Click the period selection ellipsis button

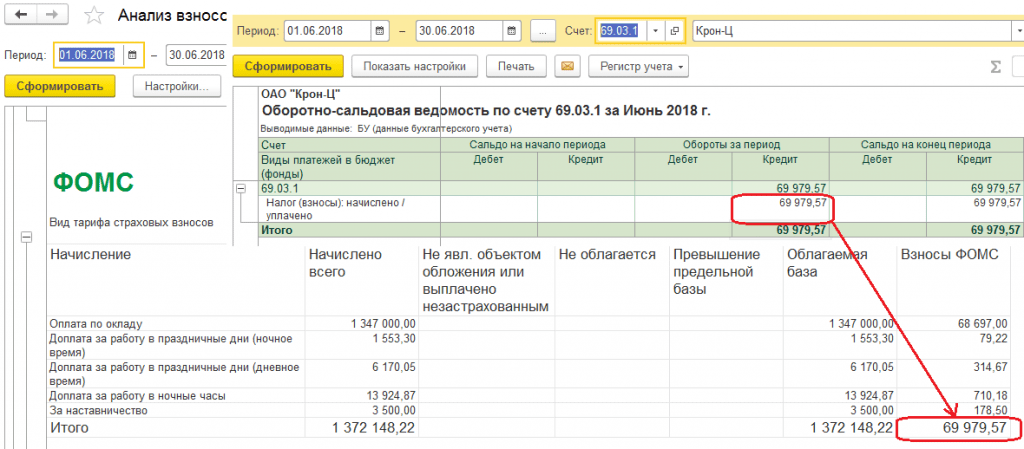543,31
